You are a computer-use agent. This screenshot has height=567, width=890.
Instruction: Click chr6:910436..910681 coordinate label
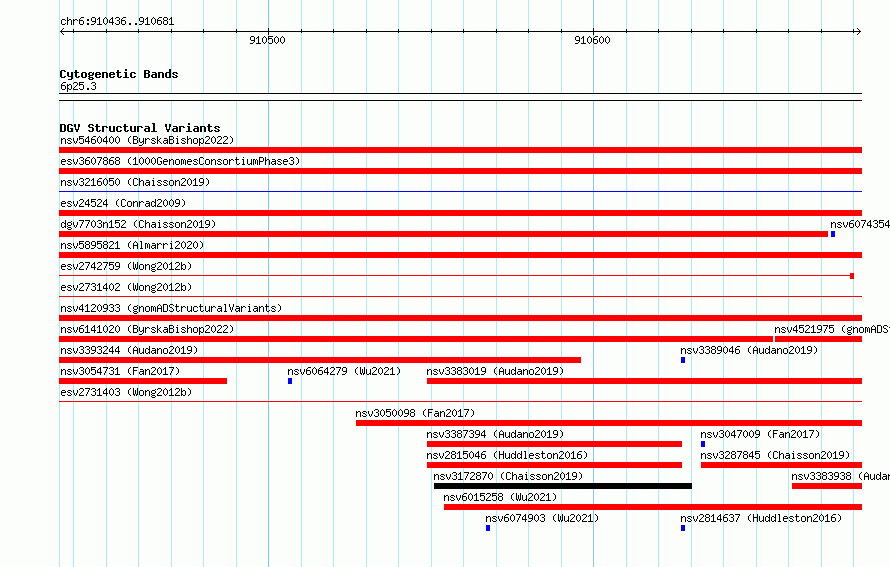click(117, 22)
